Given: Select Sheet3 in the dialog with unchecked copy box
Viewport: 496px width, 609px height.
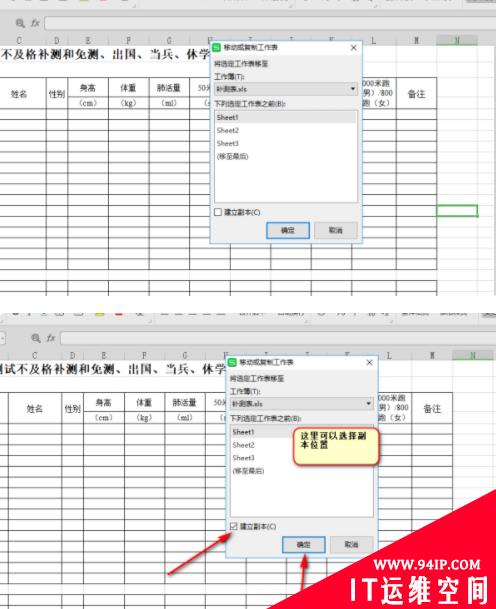Looking at the screenshot, I should pos(228,143).
